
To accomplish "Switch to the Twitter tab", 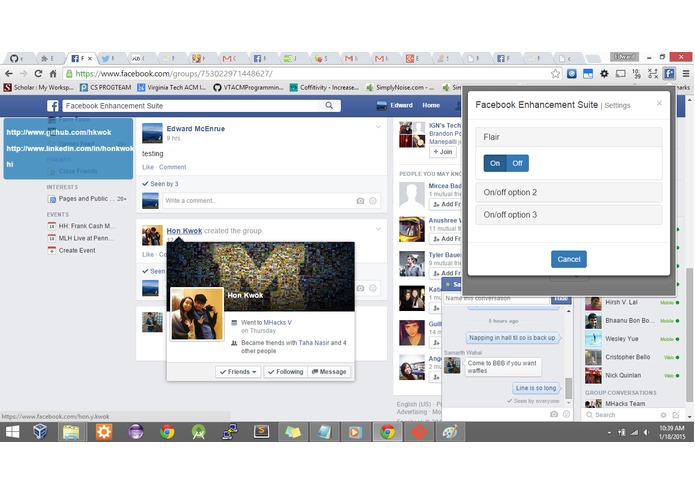I will point(108,58).
